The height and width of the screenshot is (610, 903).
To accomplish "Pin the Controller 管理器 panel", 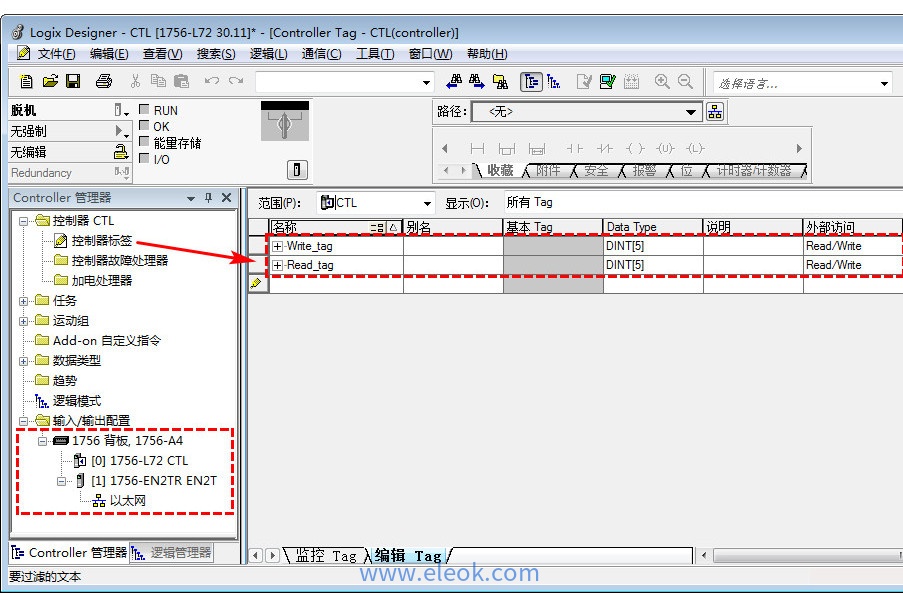I will [x=209, y=198].
